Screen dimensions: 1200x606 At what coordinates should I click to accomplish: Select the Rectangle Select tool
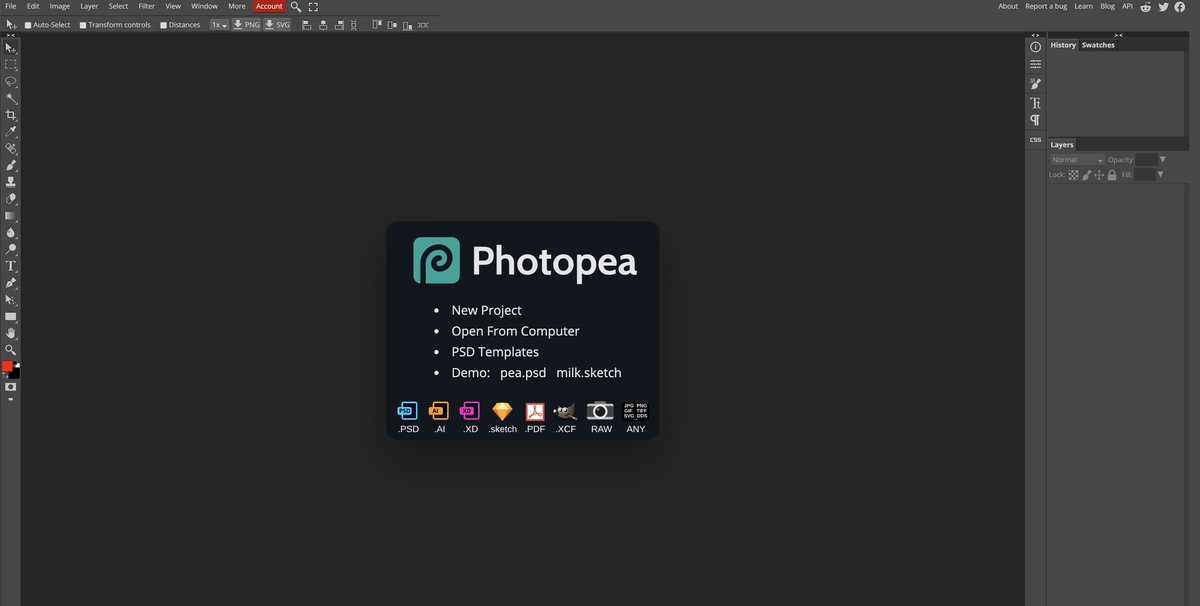[x=11, y=64]
